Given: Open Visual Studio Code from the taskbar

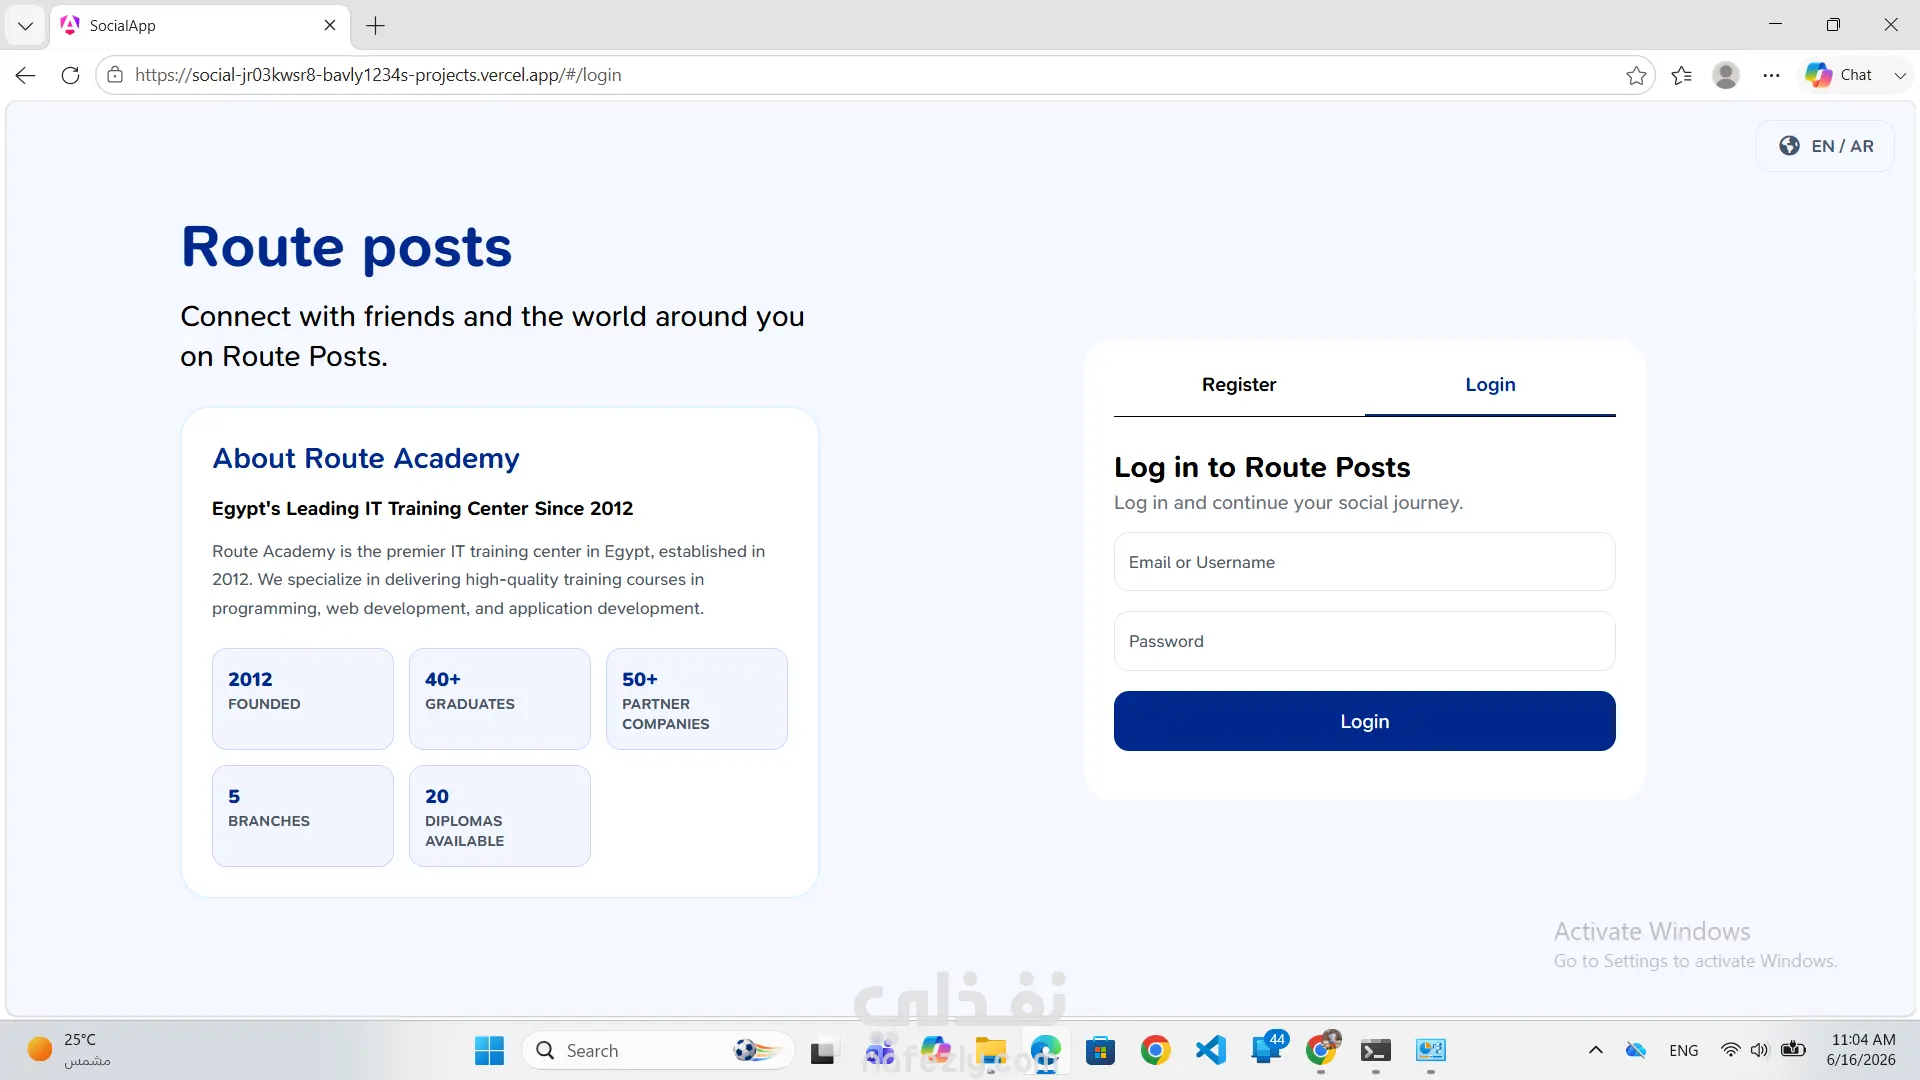Looking at the screenshot, I should [1211, 1050].
